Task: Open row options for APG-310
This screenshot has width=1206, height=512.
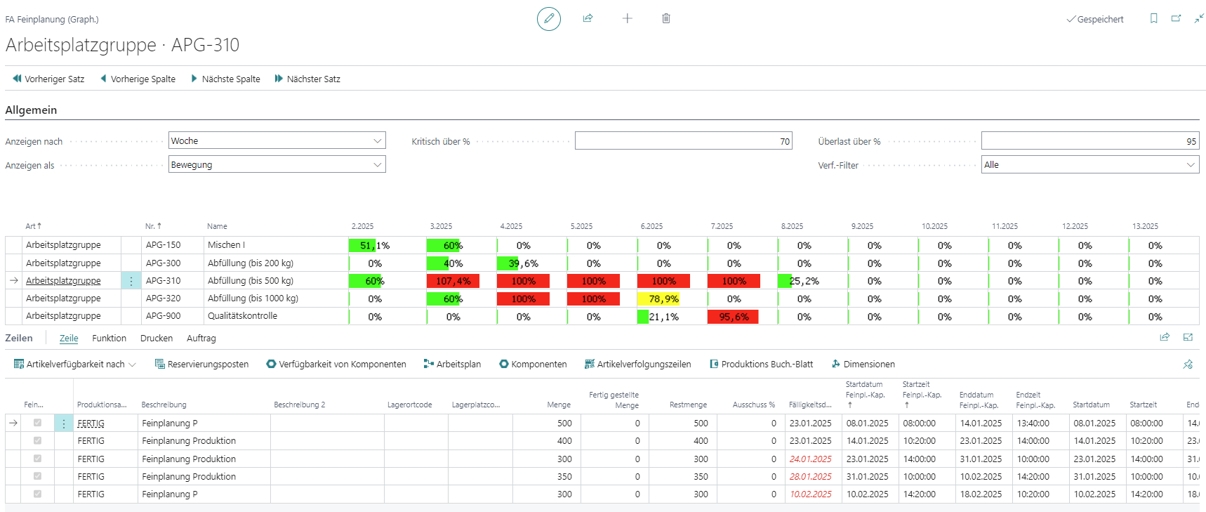Action: 131,281
